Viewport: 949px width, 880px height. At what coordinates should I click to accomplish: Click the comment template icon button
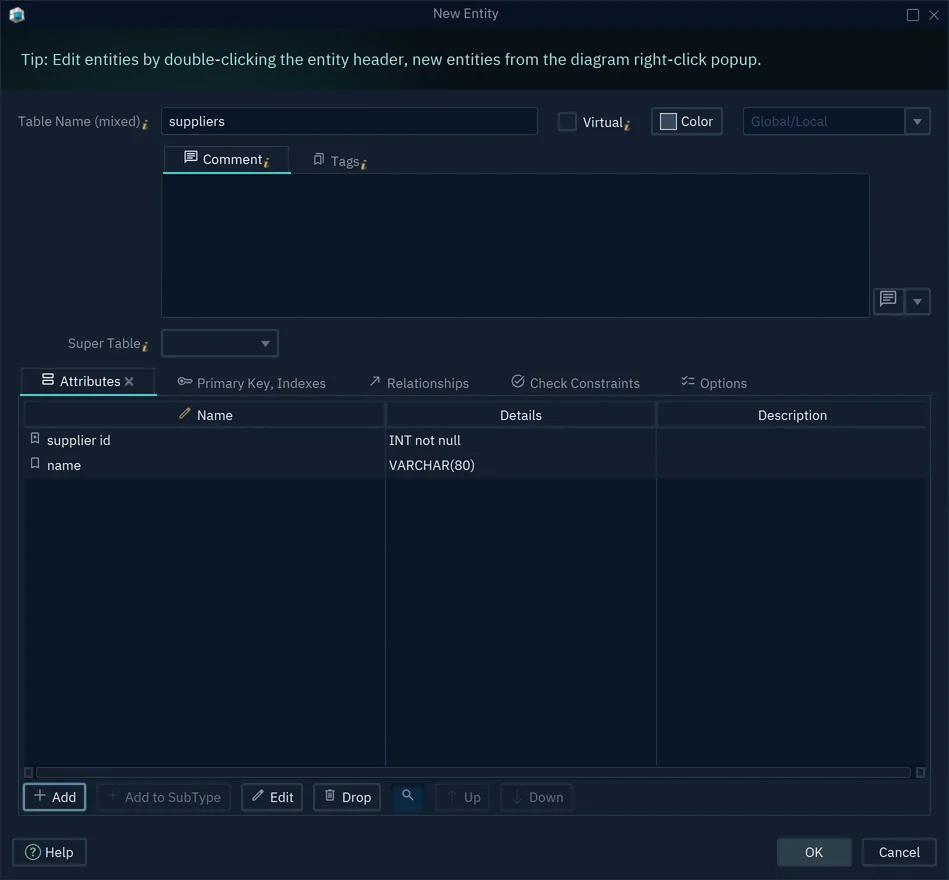pyautogui.click(x=888, y=301)
